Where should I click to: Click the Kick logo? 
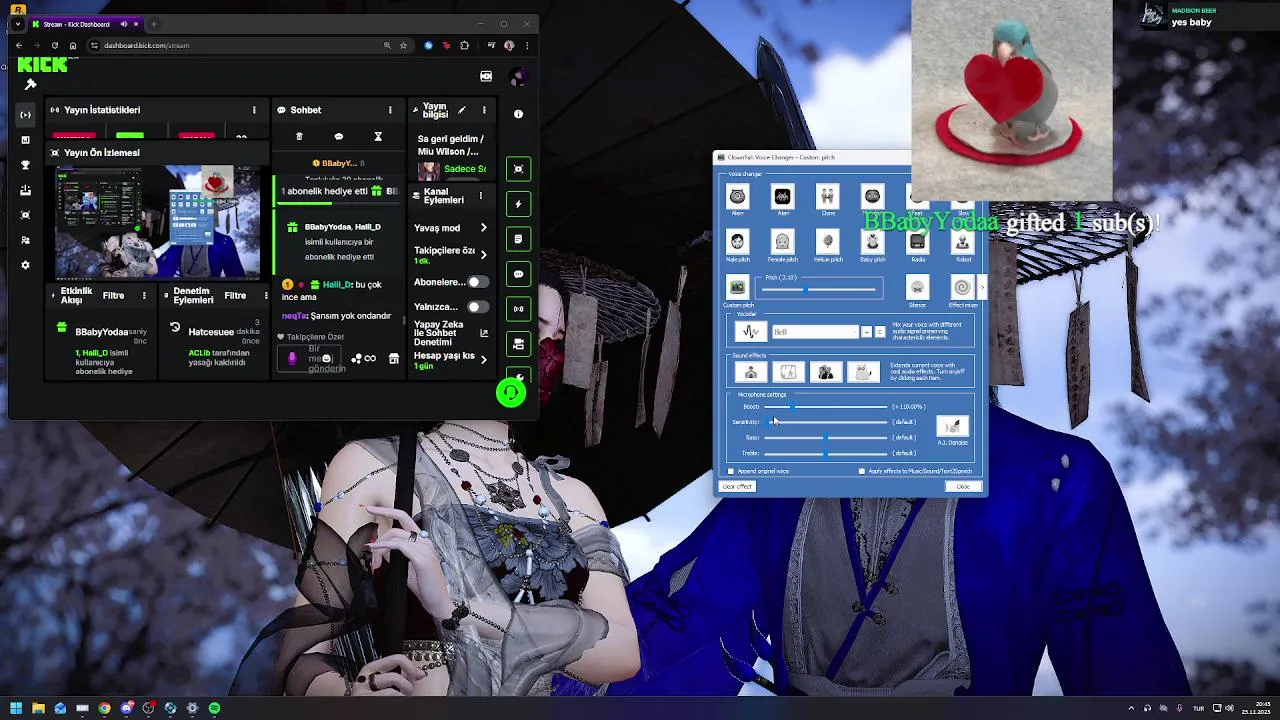pyautogui.click(x=42, y=65)
